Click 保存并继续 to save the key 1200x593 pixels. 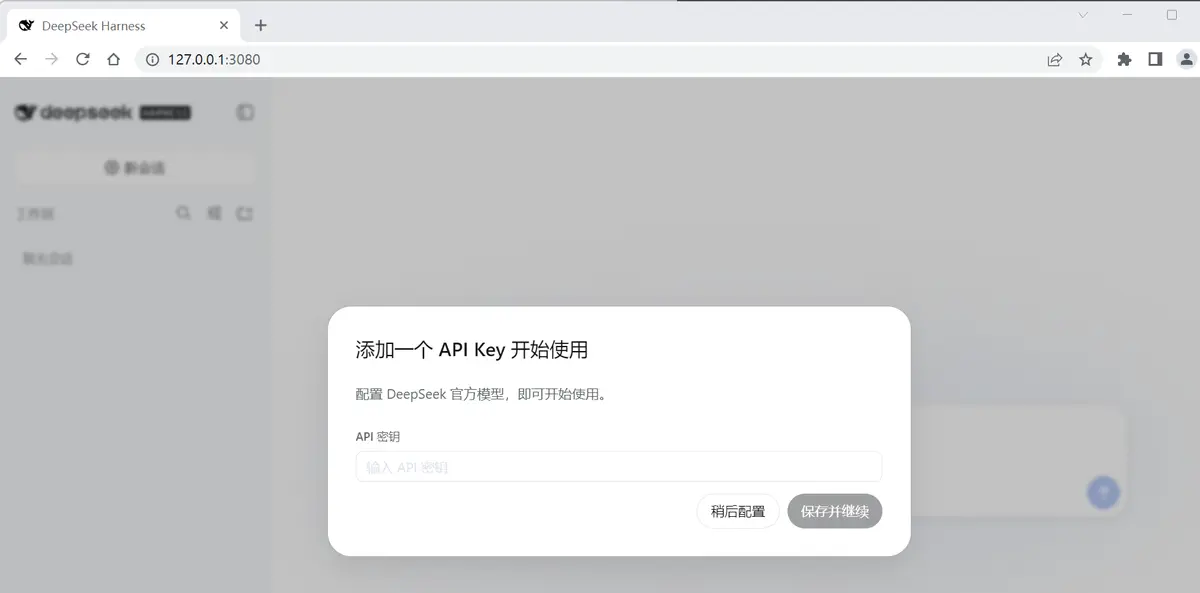point(835,511)
